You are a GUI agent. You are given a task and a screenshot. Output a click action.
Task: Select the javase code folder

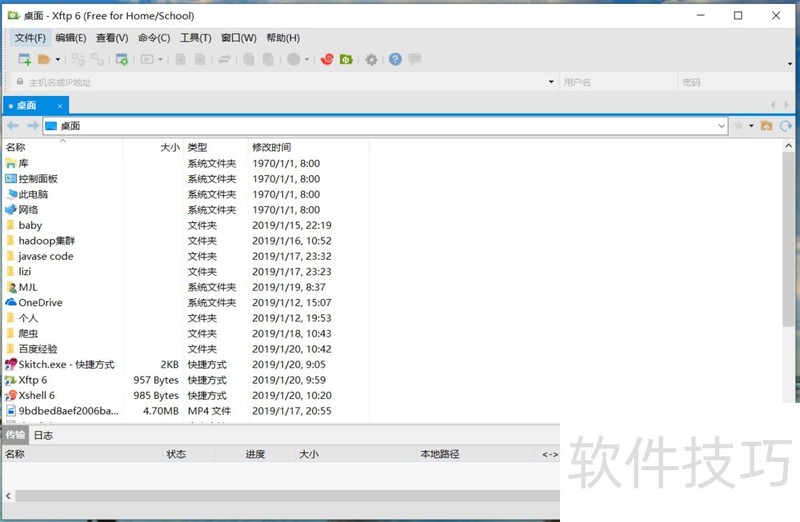46,256
